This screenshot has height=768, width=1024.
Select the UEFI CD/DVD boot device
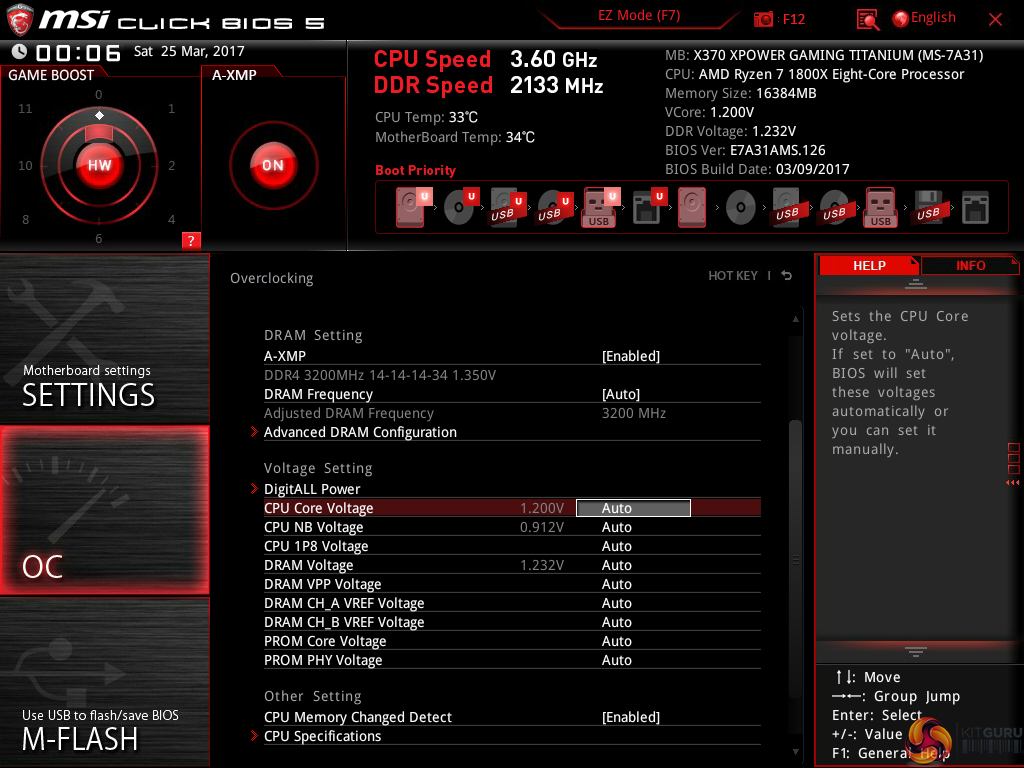460,208
